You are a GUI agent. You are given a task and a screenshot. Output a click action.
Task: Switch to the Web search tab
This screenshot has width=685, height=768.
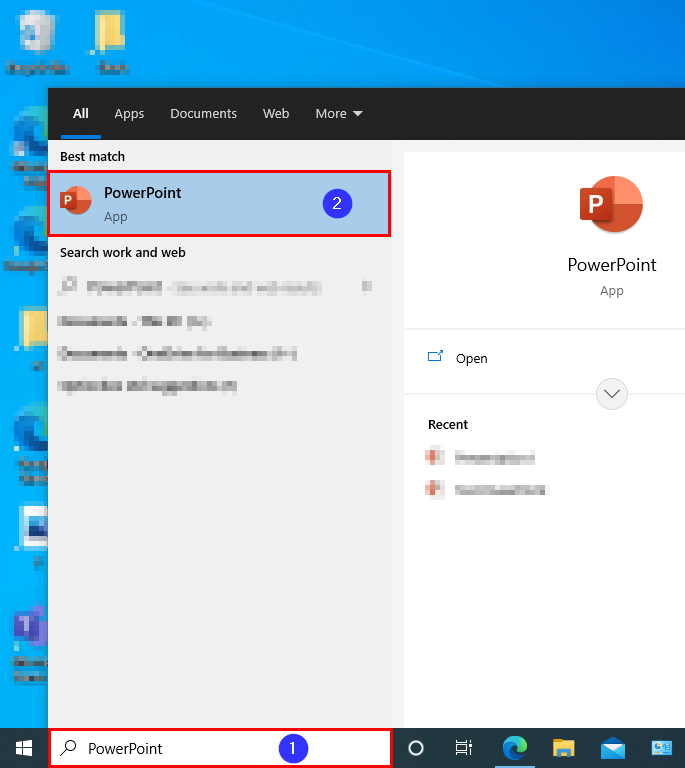(x=276, y=114)
